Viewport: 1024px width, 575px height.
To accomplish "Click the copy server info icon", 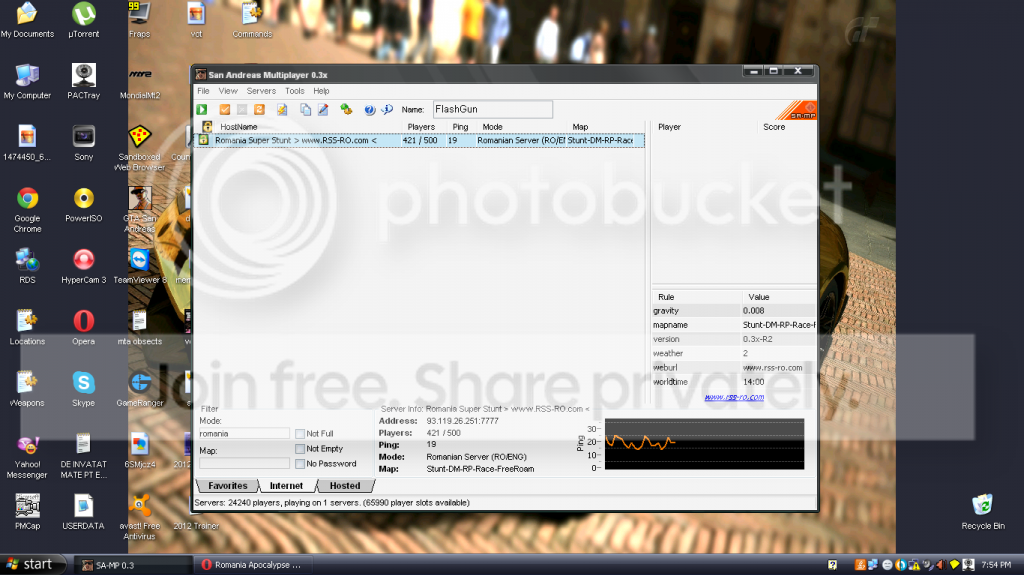I will (x=305, y=110).
